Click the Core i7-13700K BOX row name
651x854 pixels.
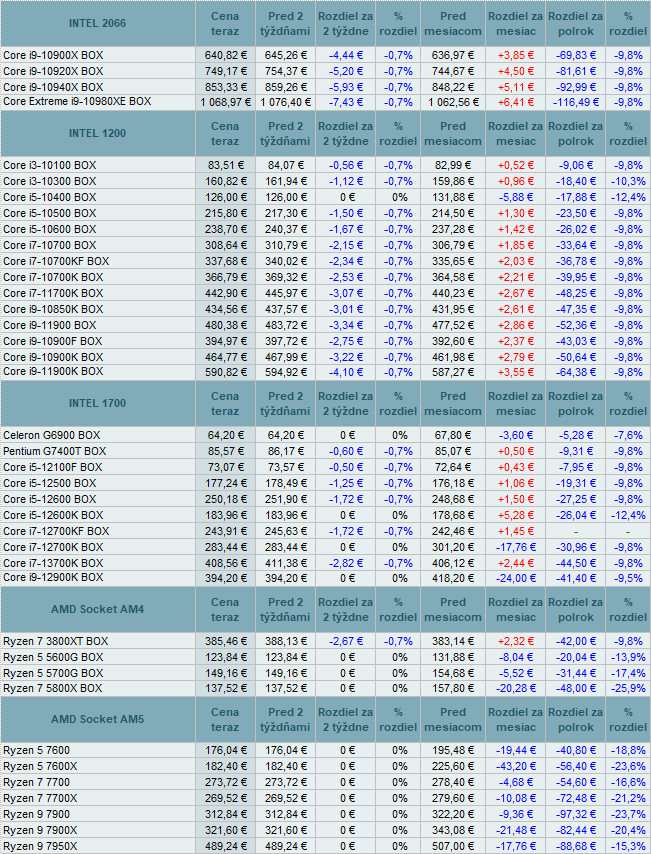pos(53,563)
